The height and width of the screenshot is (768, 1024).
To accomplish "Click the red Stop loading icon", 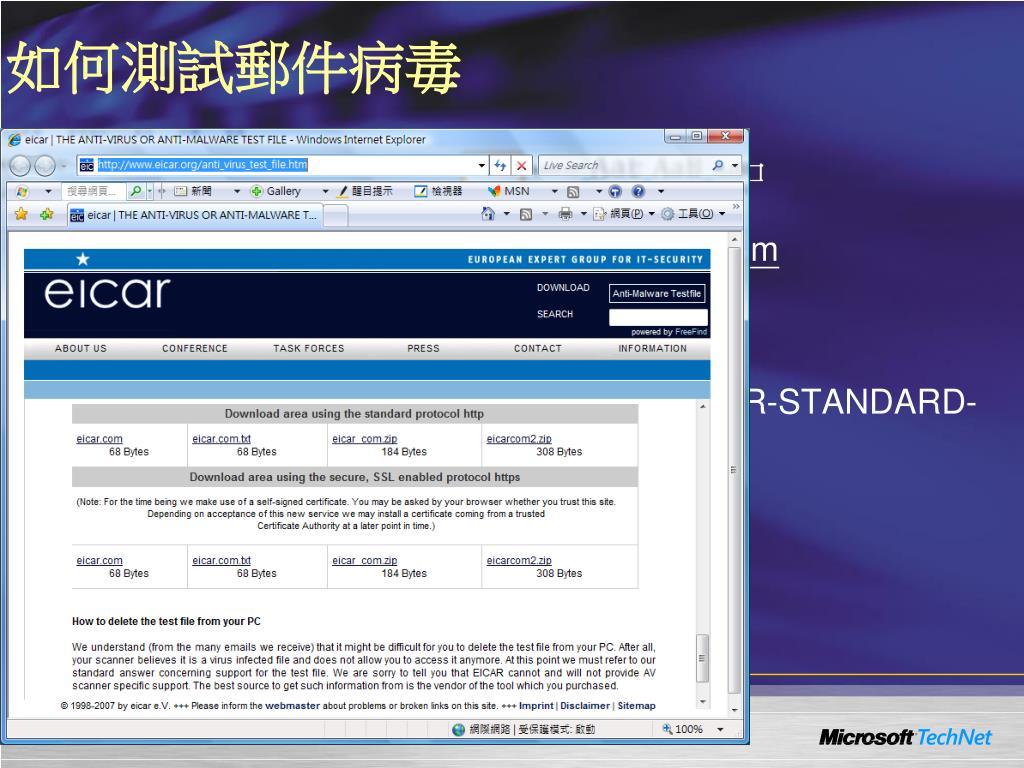I will 521,165.
